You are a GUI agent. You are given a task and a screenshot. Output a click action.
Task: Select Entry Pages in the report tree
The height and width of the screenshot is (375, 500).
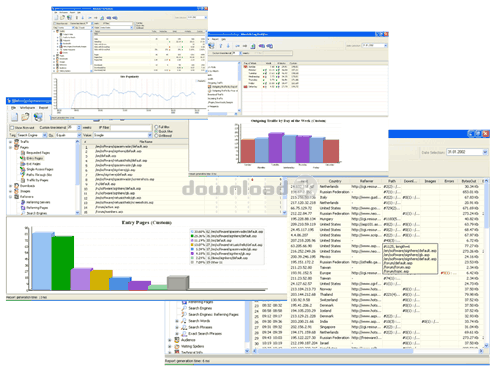point(35,158)
